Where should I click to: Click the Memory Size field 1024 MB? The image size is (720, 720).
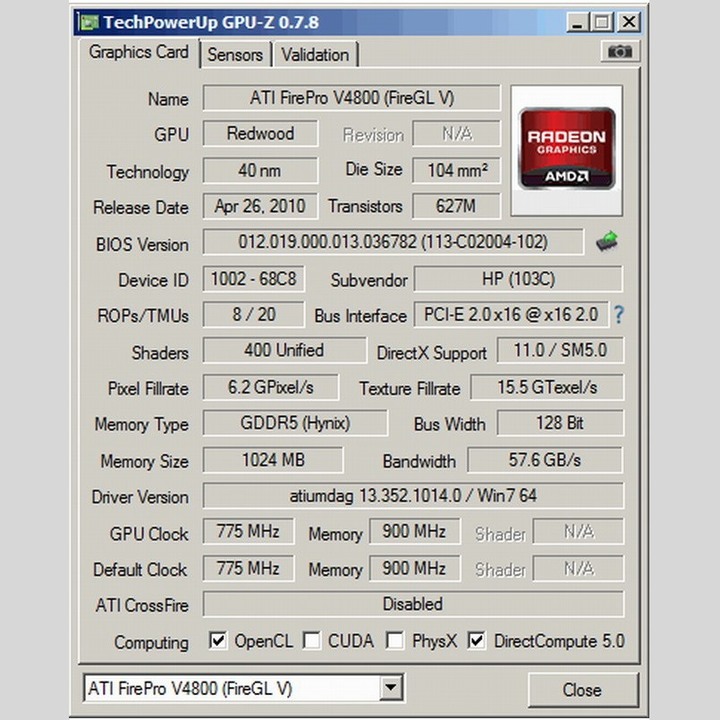coord(273,460)
